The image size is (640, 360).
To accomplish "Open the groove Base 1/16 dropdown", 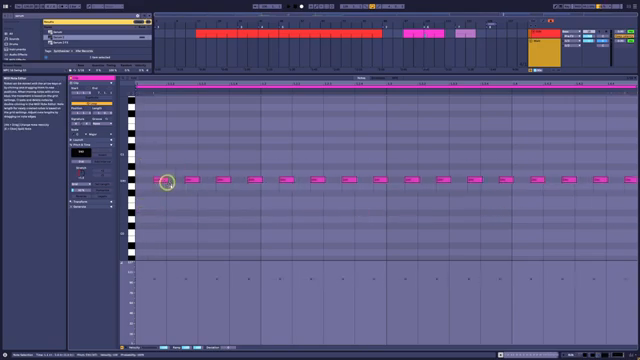I will point(84,70).
